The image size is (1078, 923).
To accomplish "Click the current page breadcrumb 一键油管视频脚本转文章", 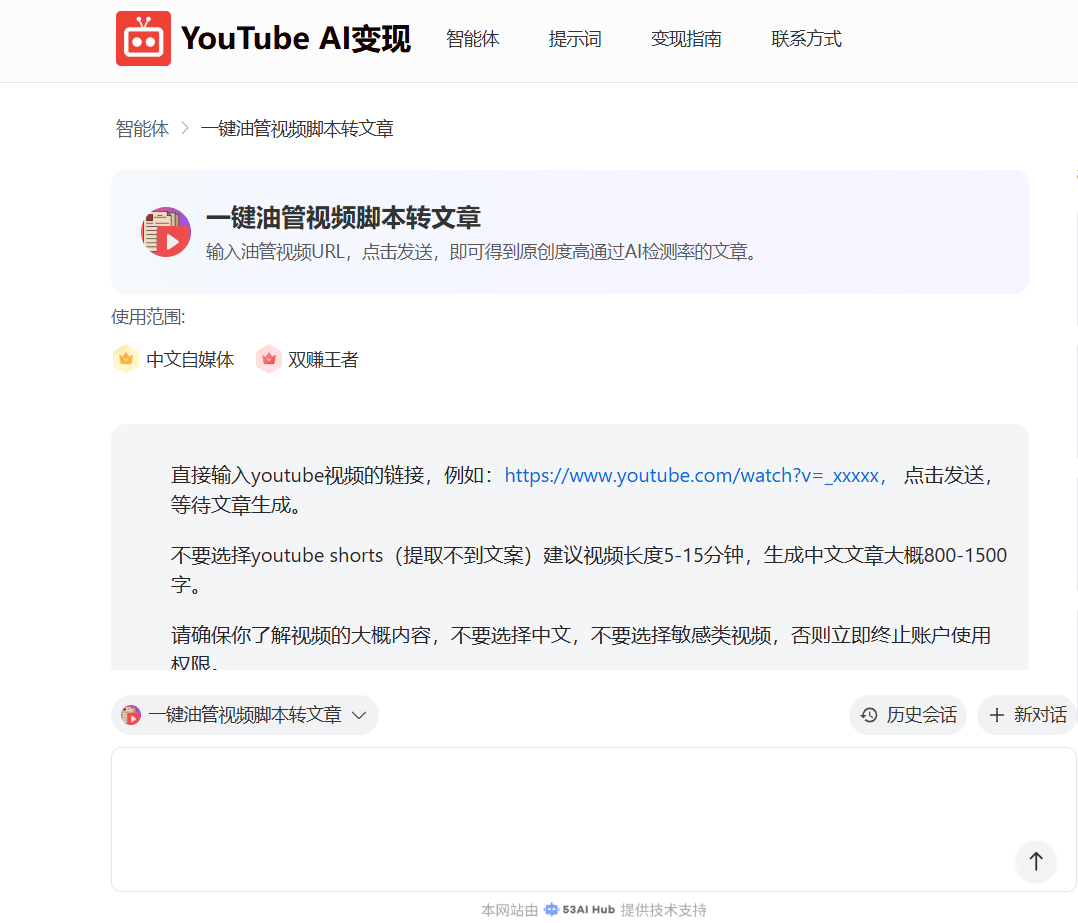I will click(x=297, y=129).
